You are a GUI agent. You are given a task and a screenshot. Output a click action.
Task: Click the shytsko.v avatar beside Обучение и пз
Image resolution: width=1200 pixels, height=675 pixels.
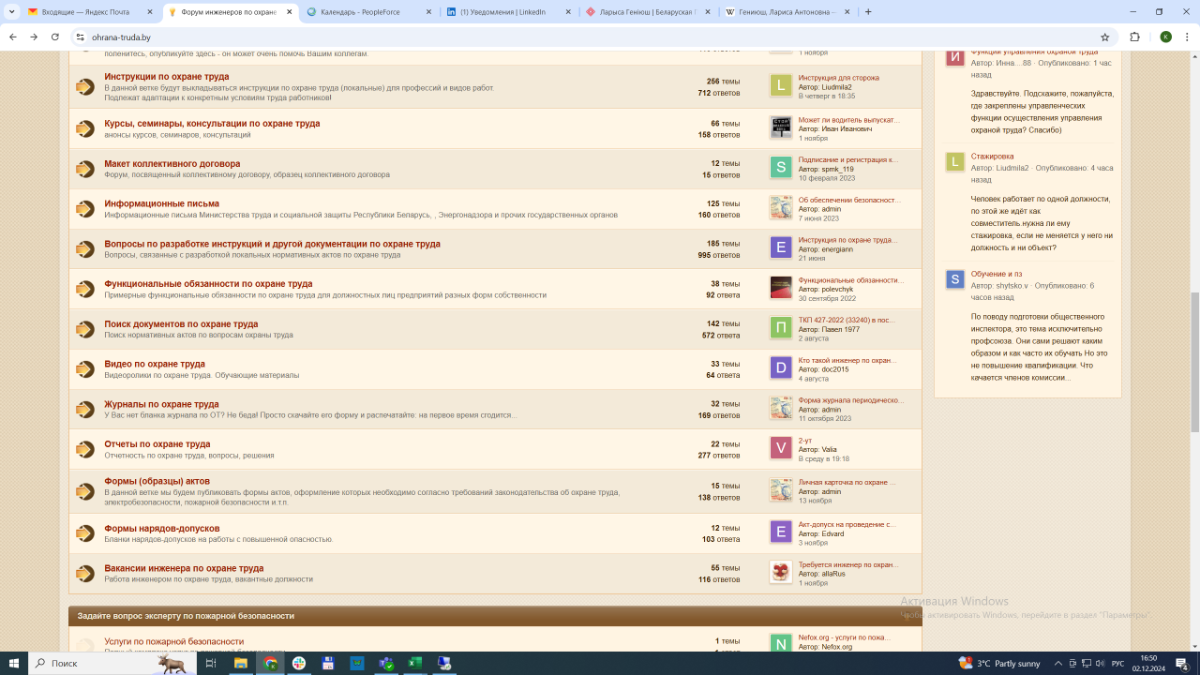(x=955, y=279)
